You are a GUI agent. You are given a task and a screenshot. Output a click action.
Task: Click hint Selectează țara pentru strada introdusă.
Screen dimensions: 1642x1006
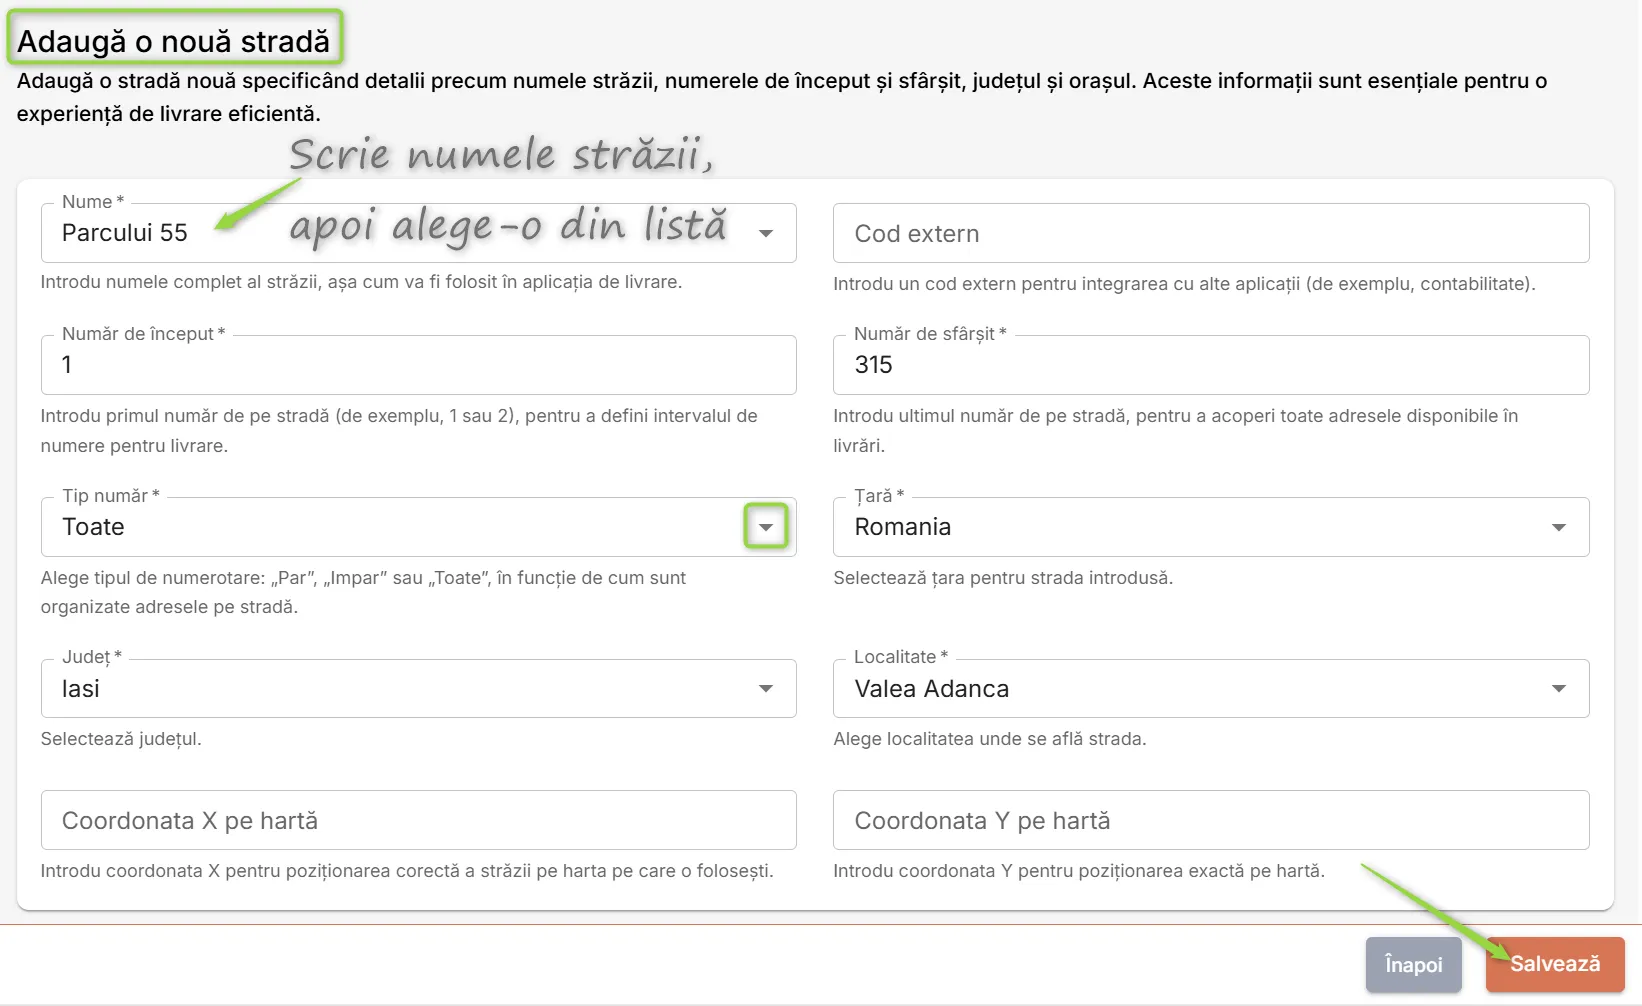coord(1003,578)
